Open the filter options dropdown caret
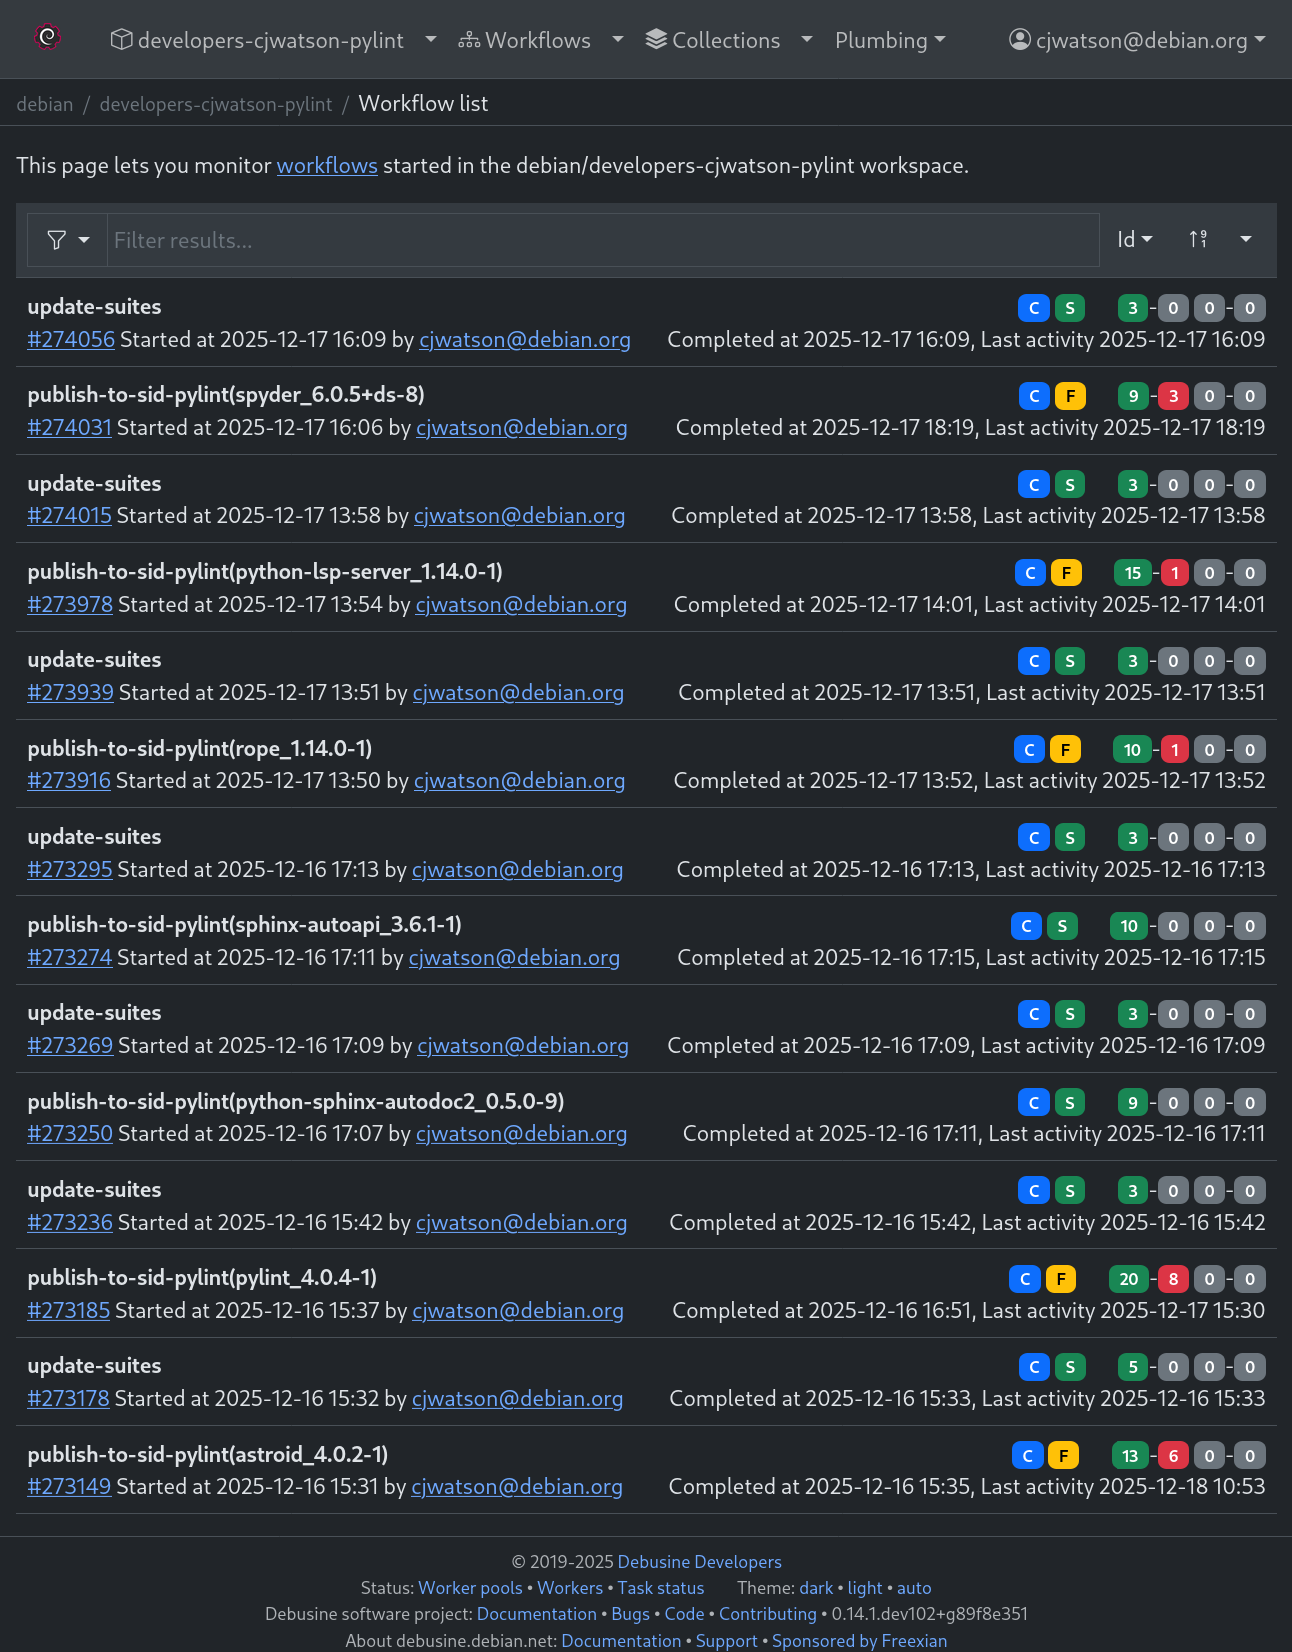Viewport: 1292px width, 1652px height. pyautogui.click(x=84, y=240)
